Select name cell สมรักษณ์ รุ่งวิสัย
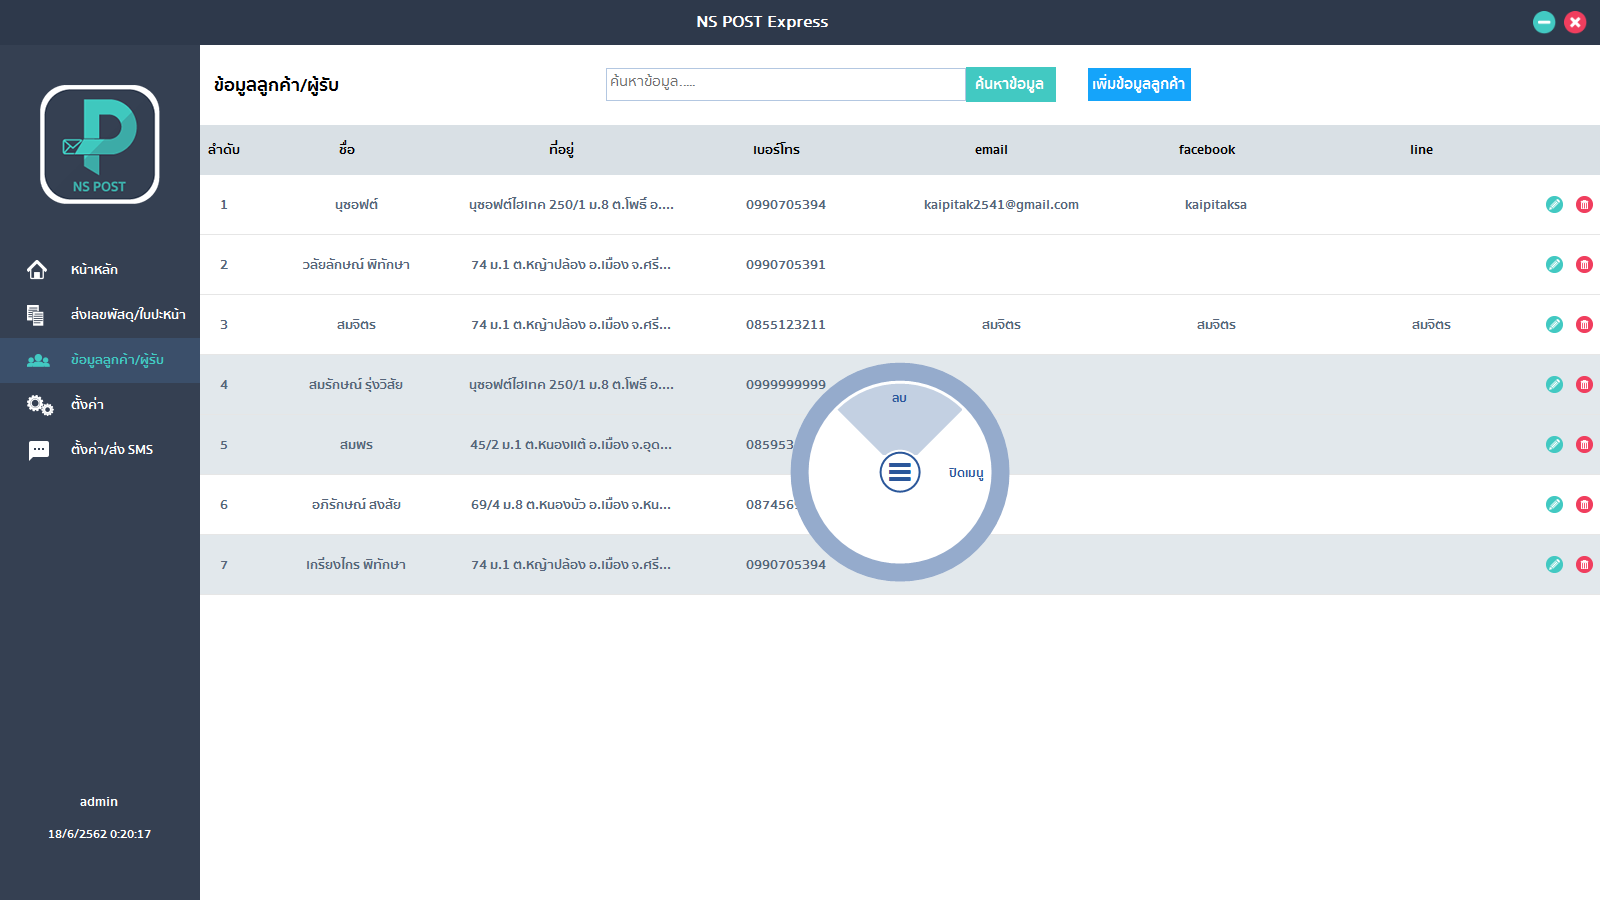 356,384
